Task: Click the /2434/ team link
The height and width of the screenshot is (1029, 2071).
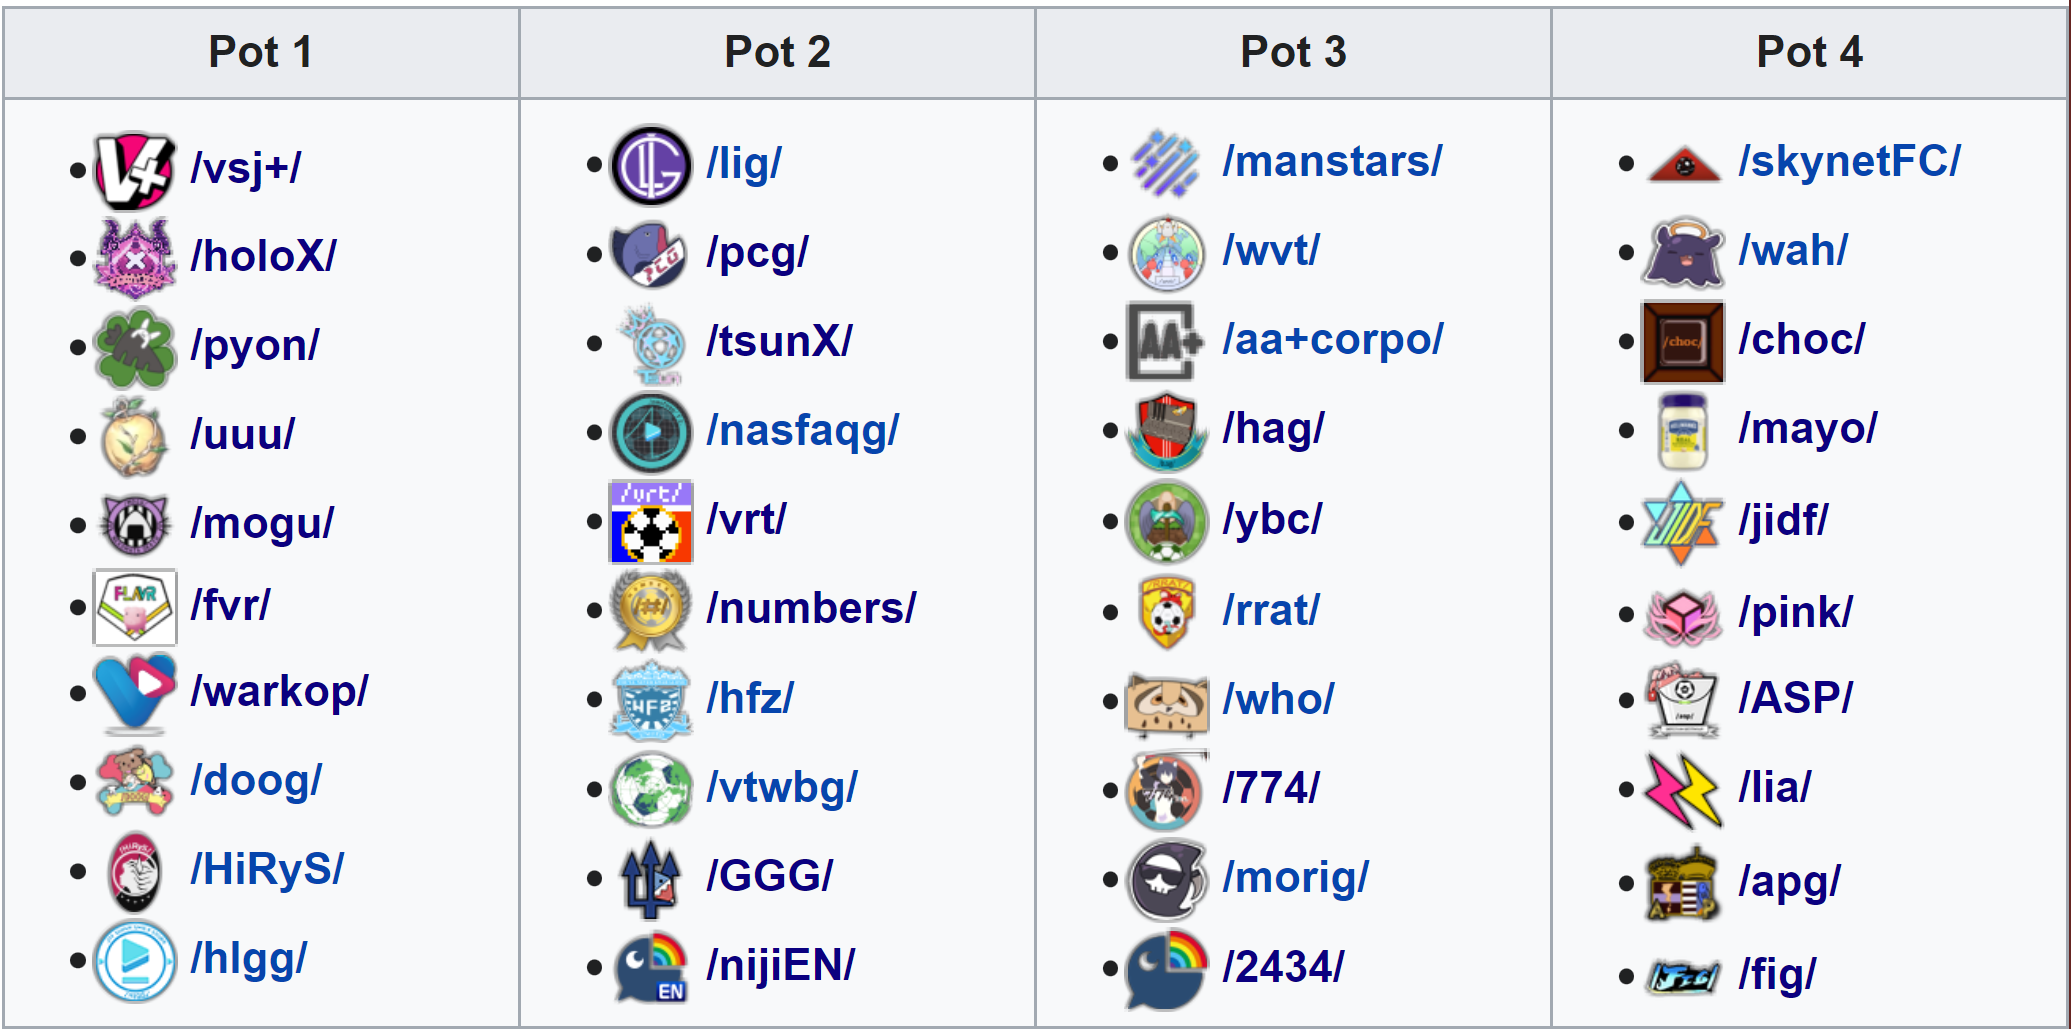Action: (1283, 967)
